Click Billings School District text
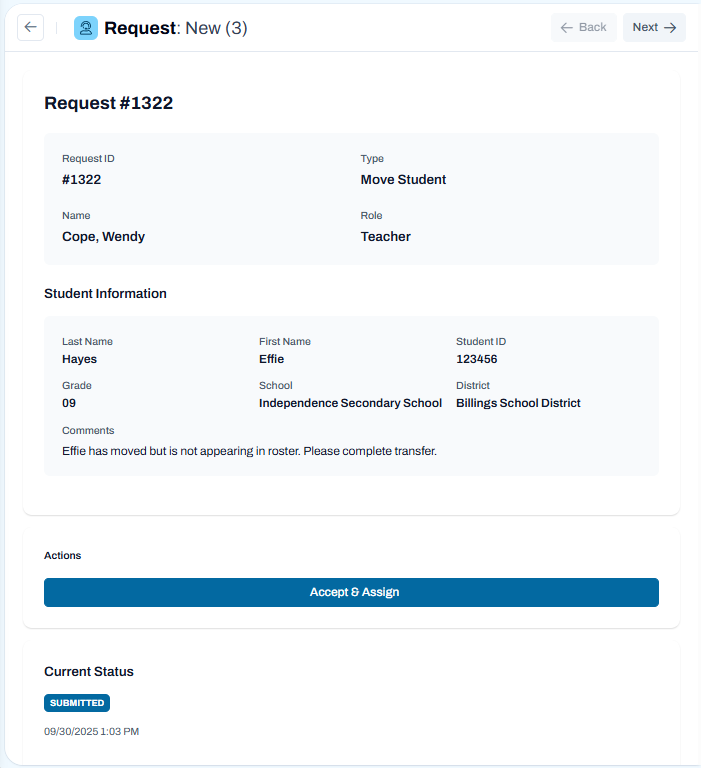 pyautogui.click(x=518, y=403)
